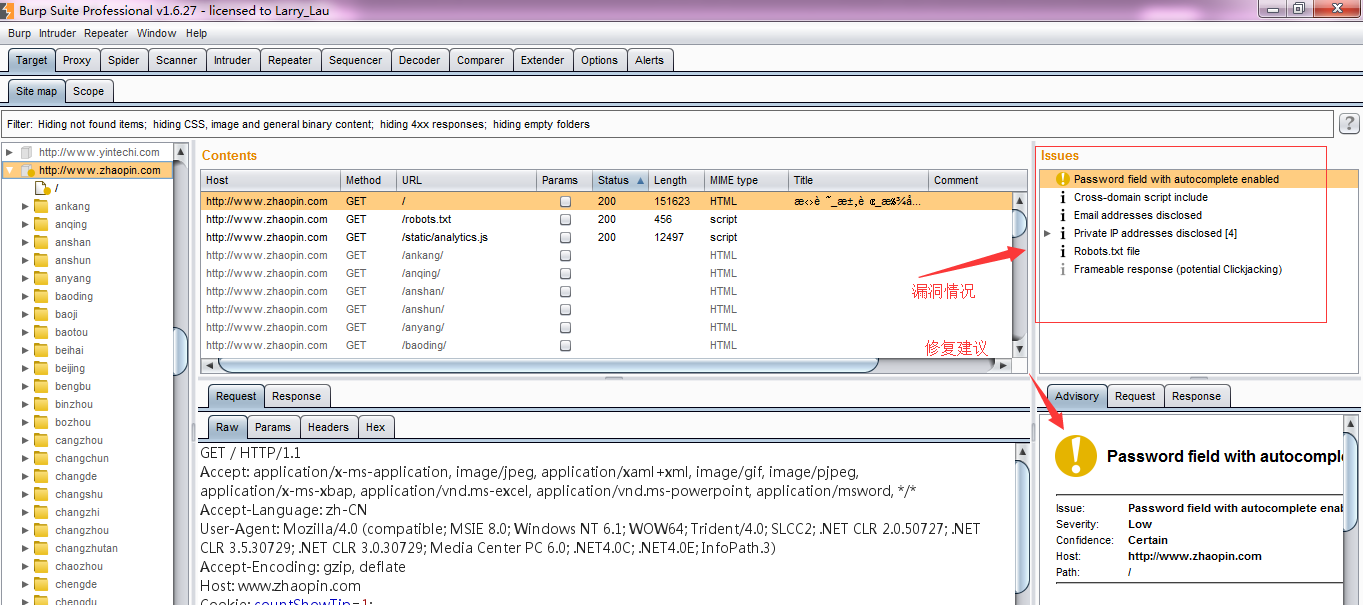The height and width of the screenshot is (605, 1363).
Task: Tick the Params checkbox for /robots.txt row
Action: [566, 219]
